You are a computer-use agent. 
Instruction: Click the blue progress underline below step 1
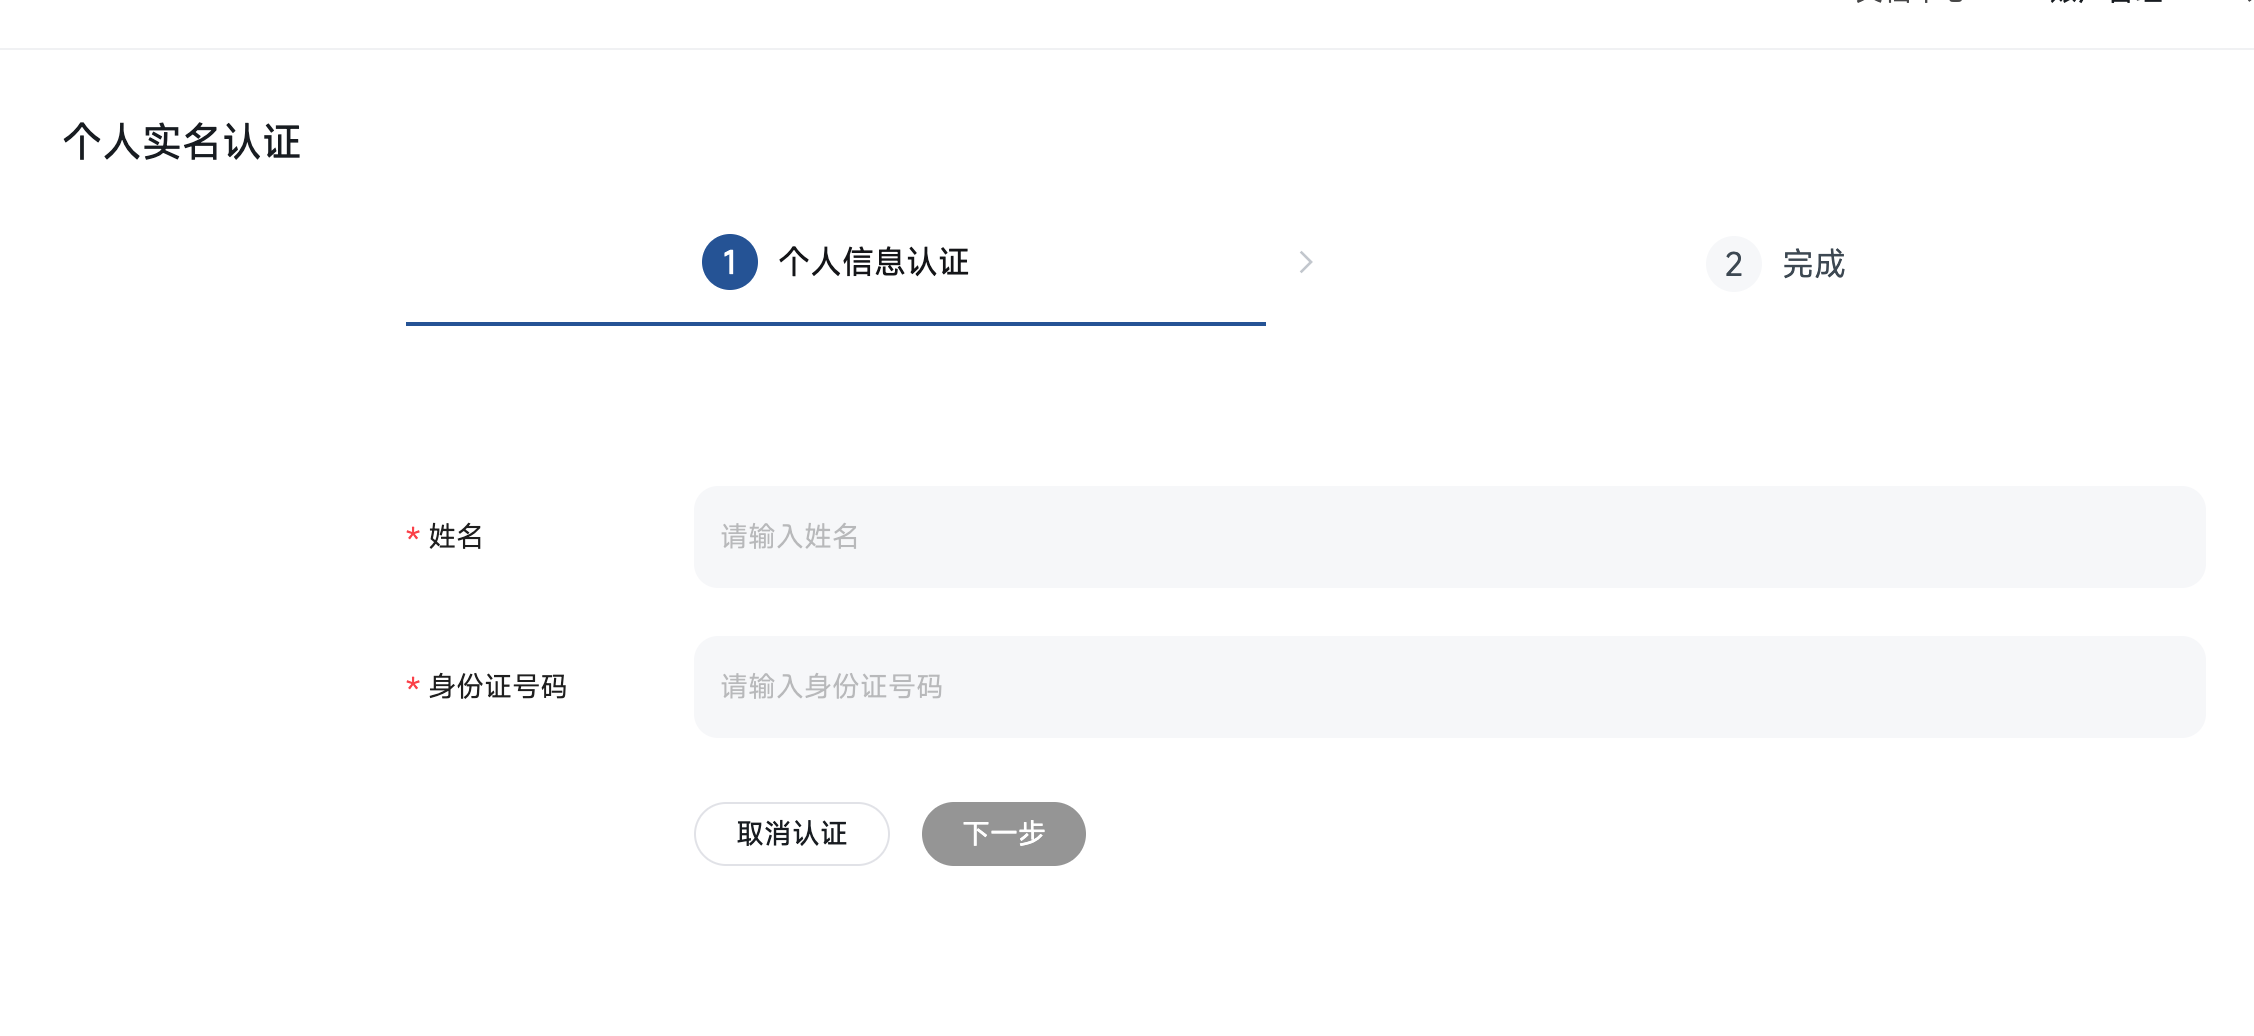(835, 325)
